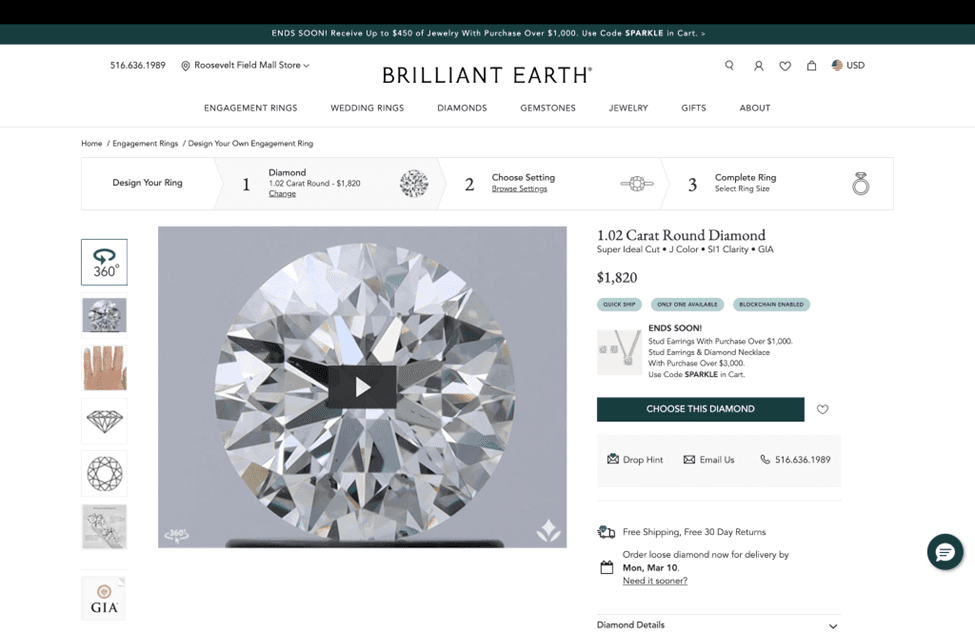Open About menu

755,108
